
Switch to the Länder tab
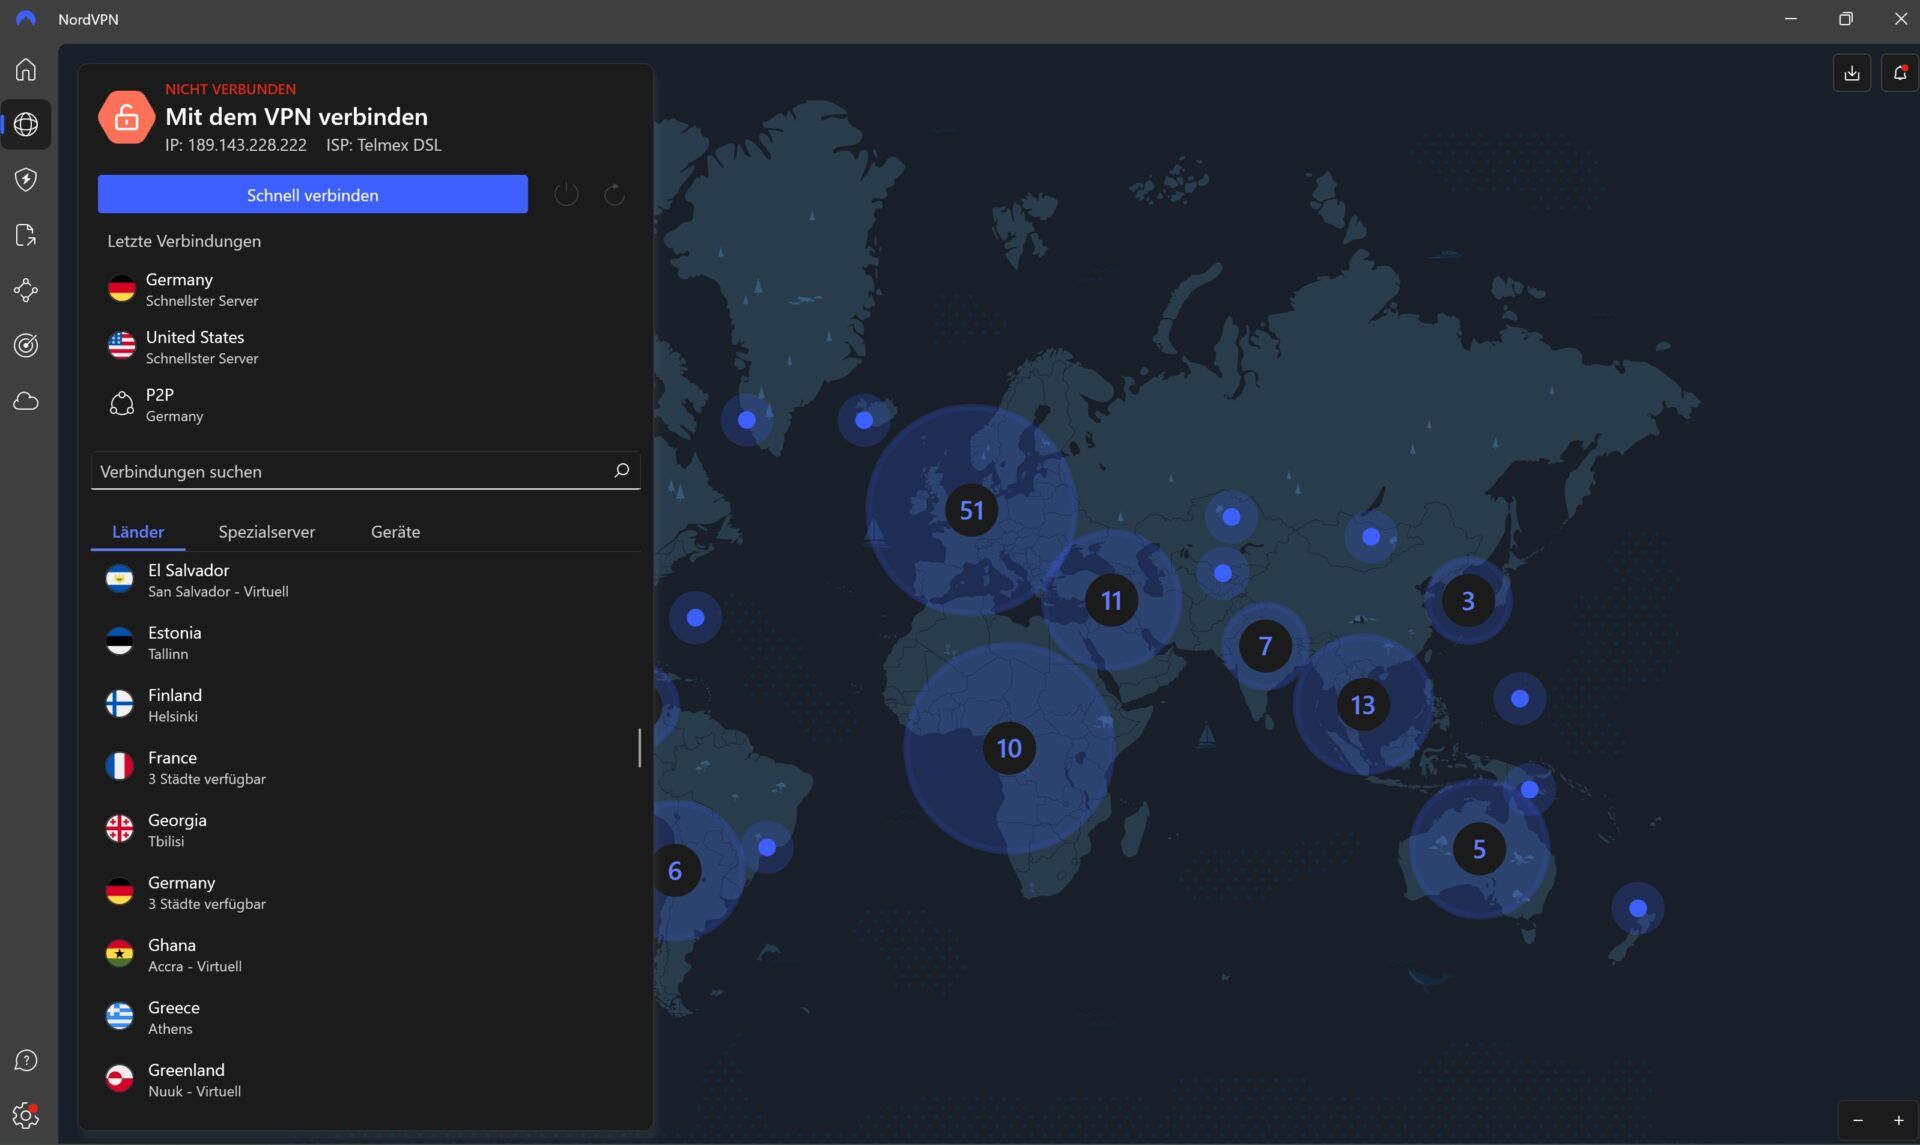(138, 532)
